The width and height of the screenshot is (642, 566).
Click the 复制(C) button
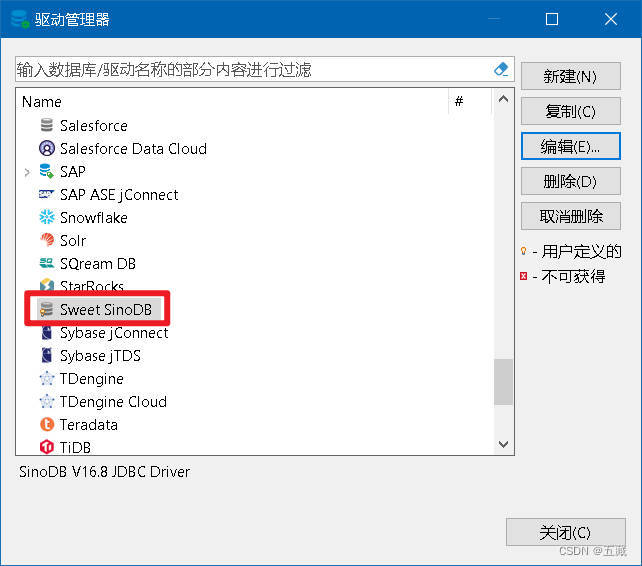click(x=571, y=111)
